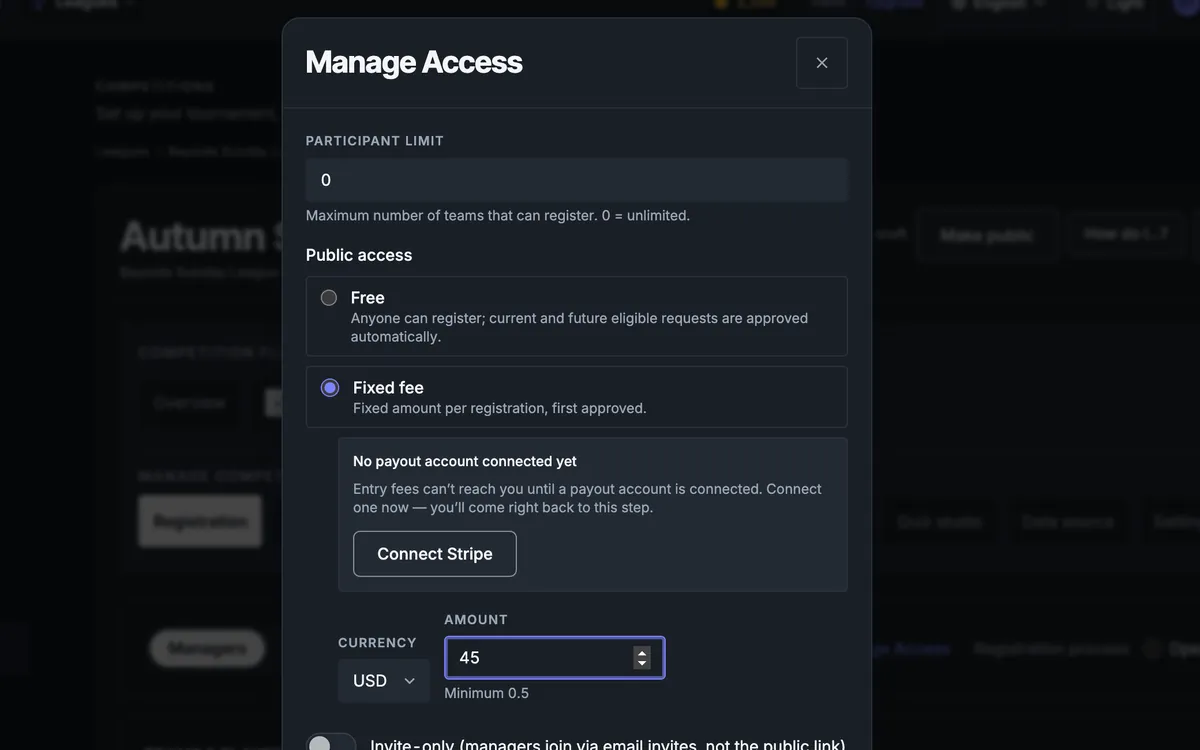Open the Data source tab in background
The height and width of the screenshot is (750, 1200).
point(1068,522)
